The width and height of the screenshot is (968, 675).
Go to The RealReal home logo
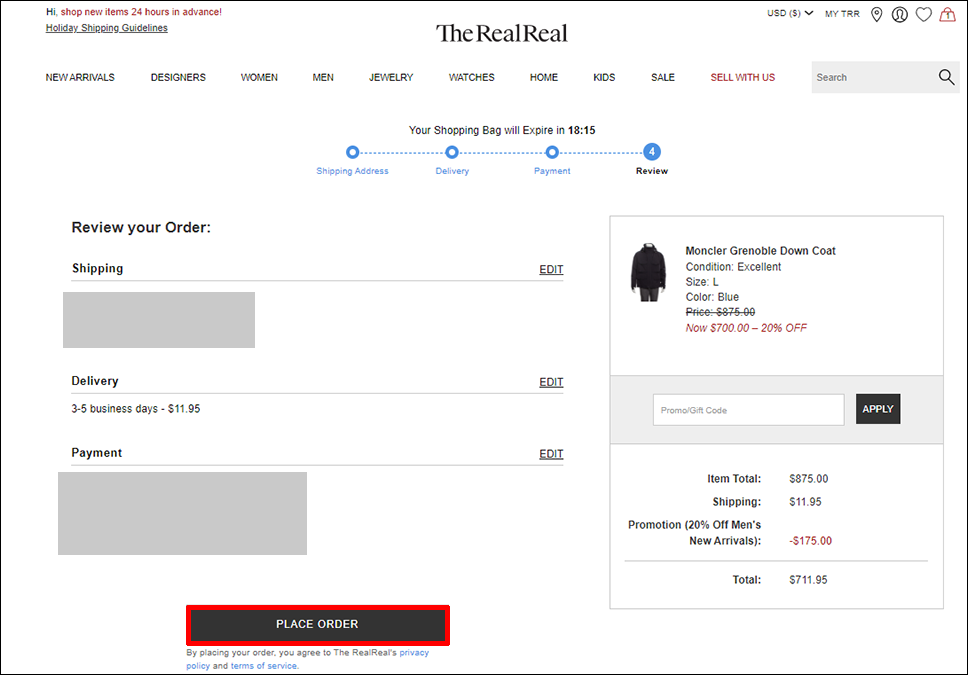[501, 33]
